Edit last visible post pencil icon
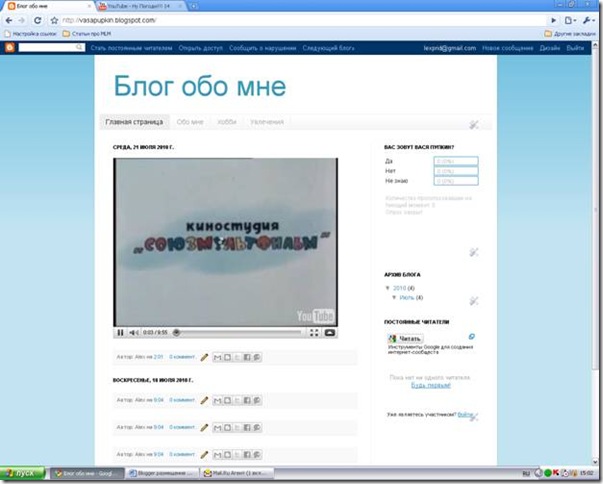The image size is (603, 484). (204, 455)
